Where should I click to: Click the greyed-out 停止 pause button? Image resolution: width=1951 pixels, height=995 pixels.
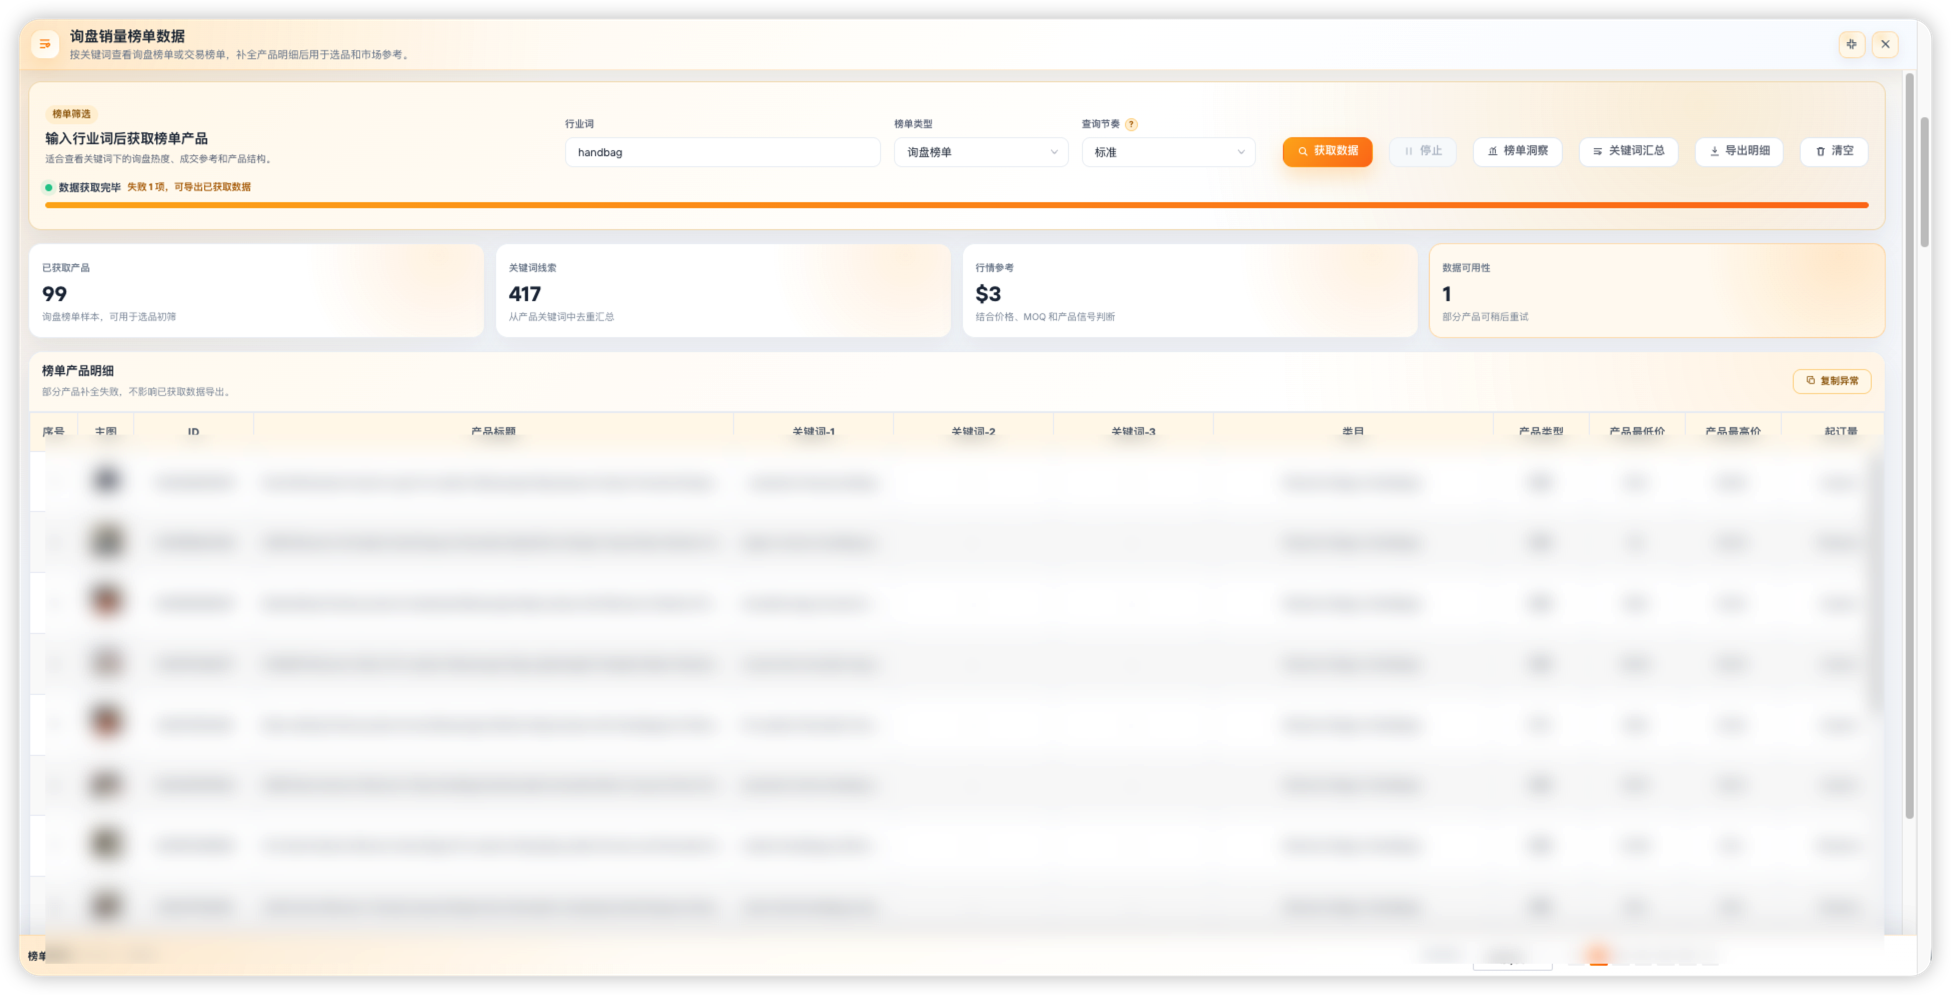tap(1422, 151)
